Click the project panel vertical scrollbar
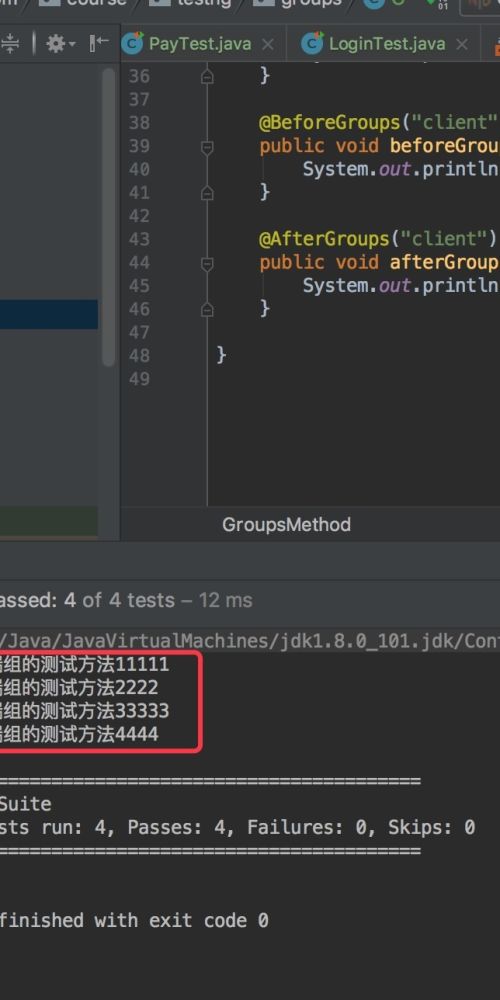500x1000 pixels. 108,217
